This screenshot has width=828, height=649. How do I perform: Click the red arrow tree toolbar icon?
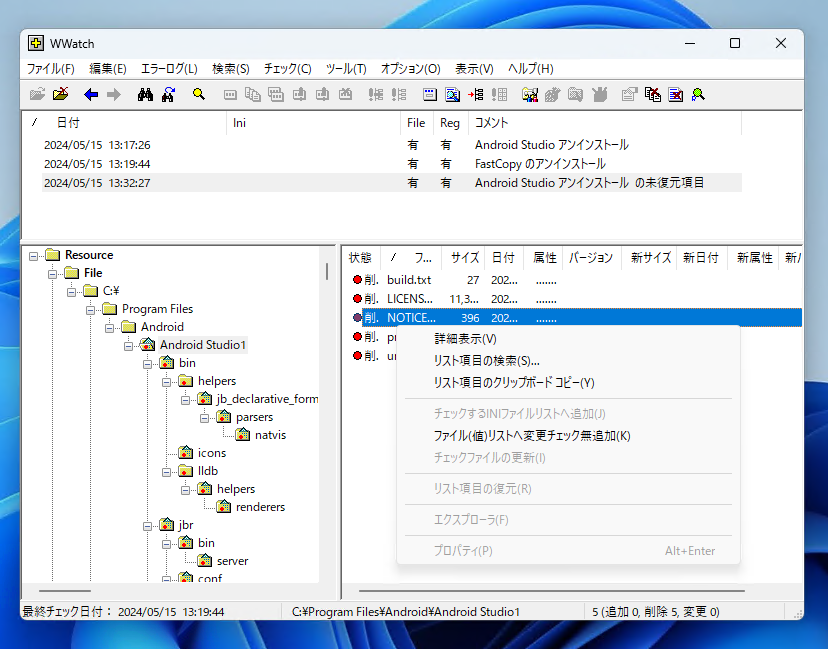click(475, 95)
